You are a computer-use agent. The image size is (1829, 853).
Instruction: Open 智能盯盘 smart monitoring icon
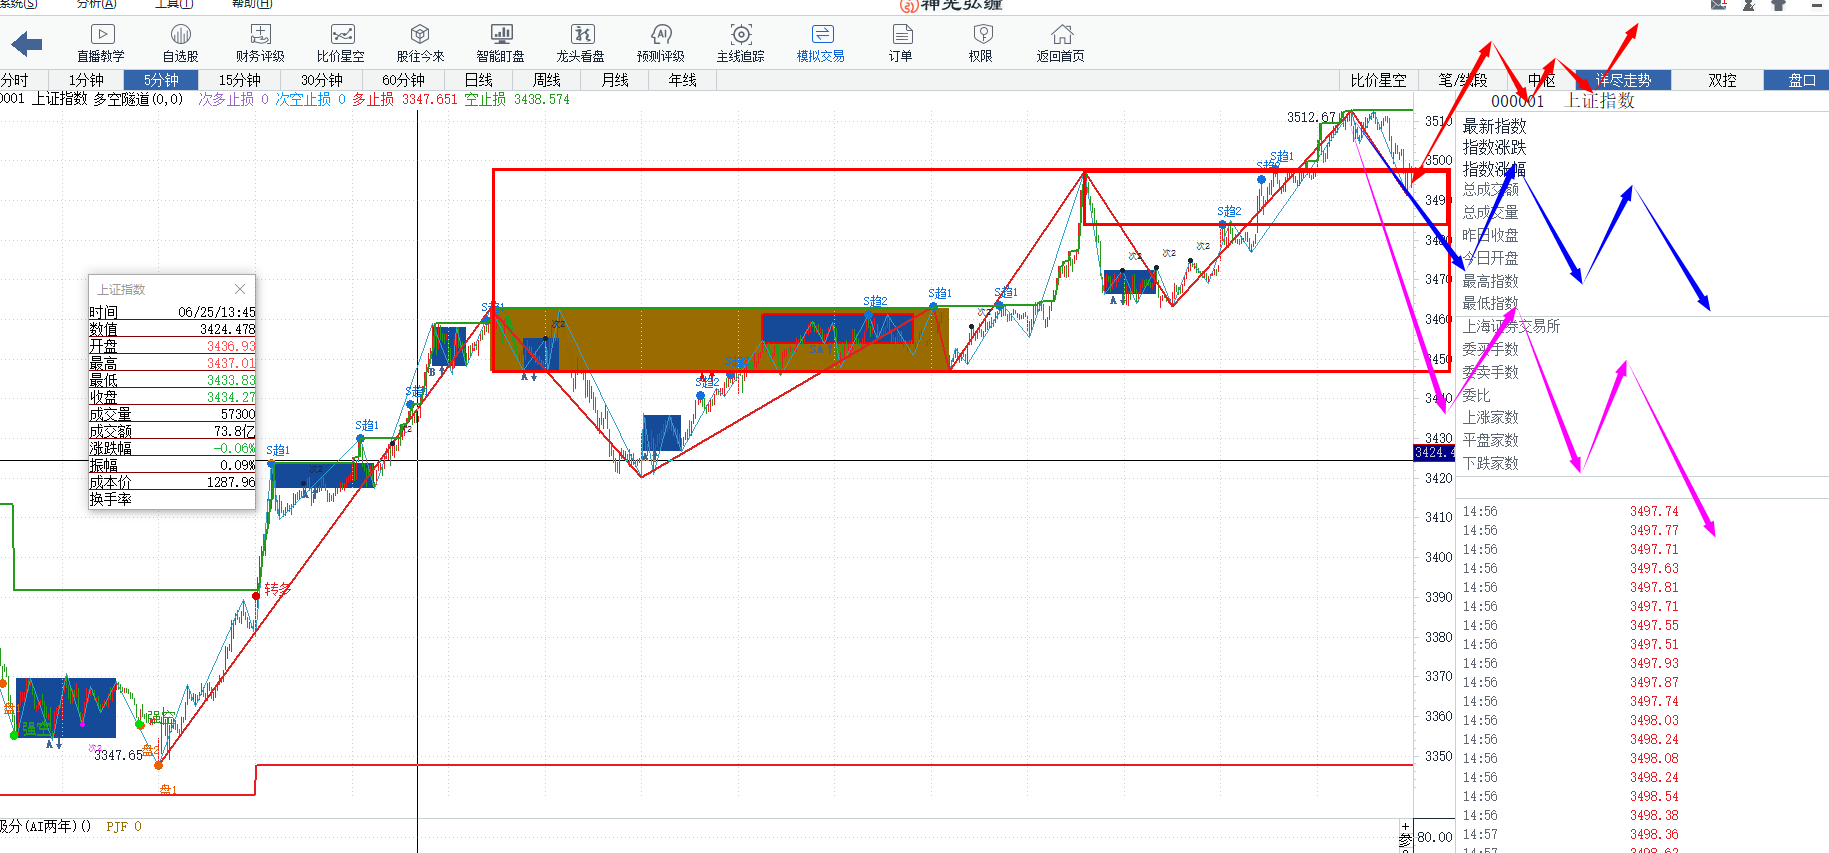tap(500, 43)
